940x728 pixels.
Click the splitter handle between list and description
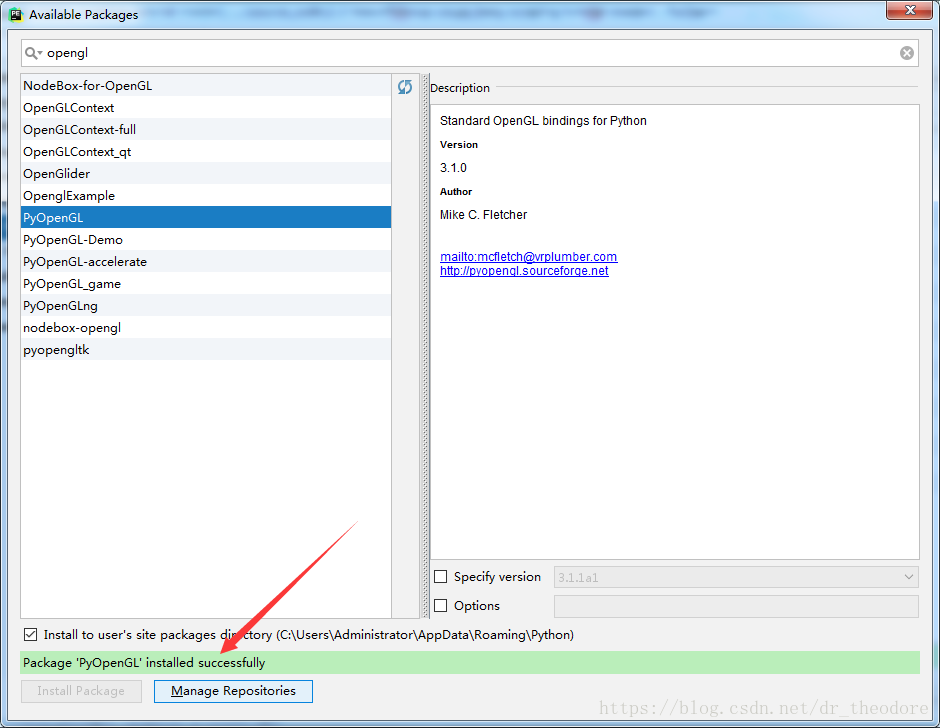[425, 346]
